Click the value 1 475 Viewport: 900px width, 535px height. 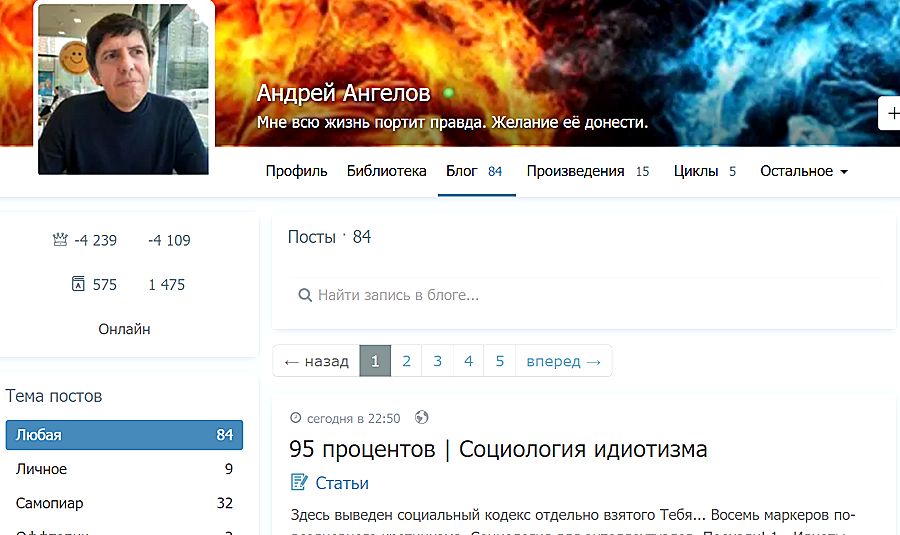(x=167, y=285)
